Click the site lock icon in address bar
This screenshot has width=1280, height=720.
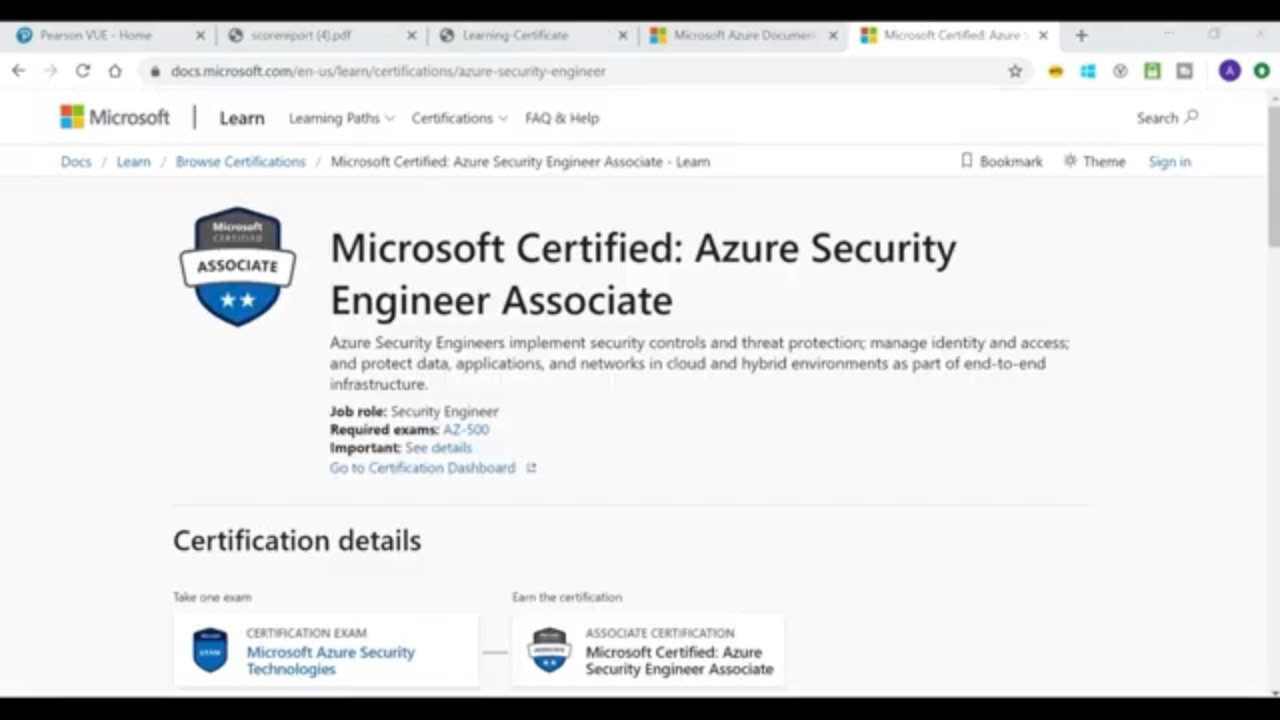click(154, 71)
